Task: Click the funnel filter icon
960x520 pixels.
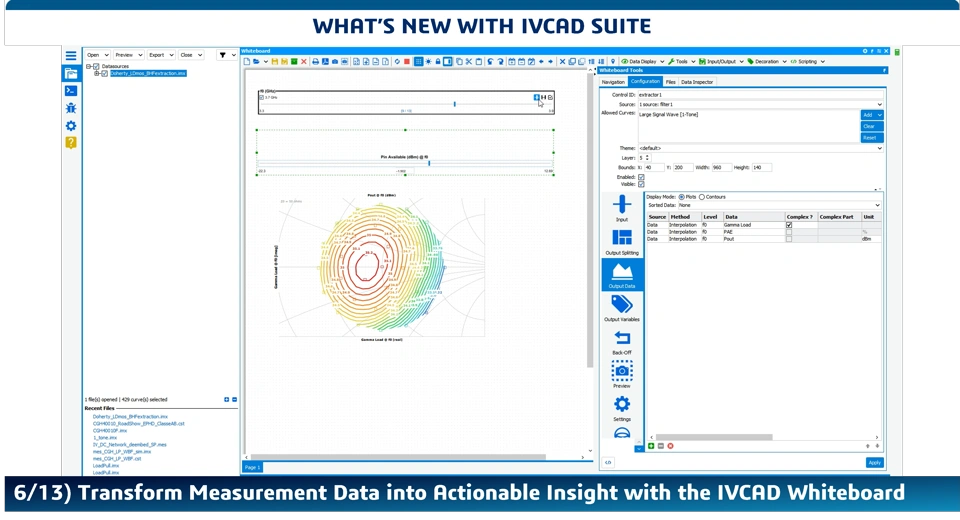Action: point(223,55)
